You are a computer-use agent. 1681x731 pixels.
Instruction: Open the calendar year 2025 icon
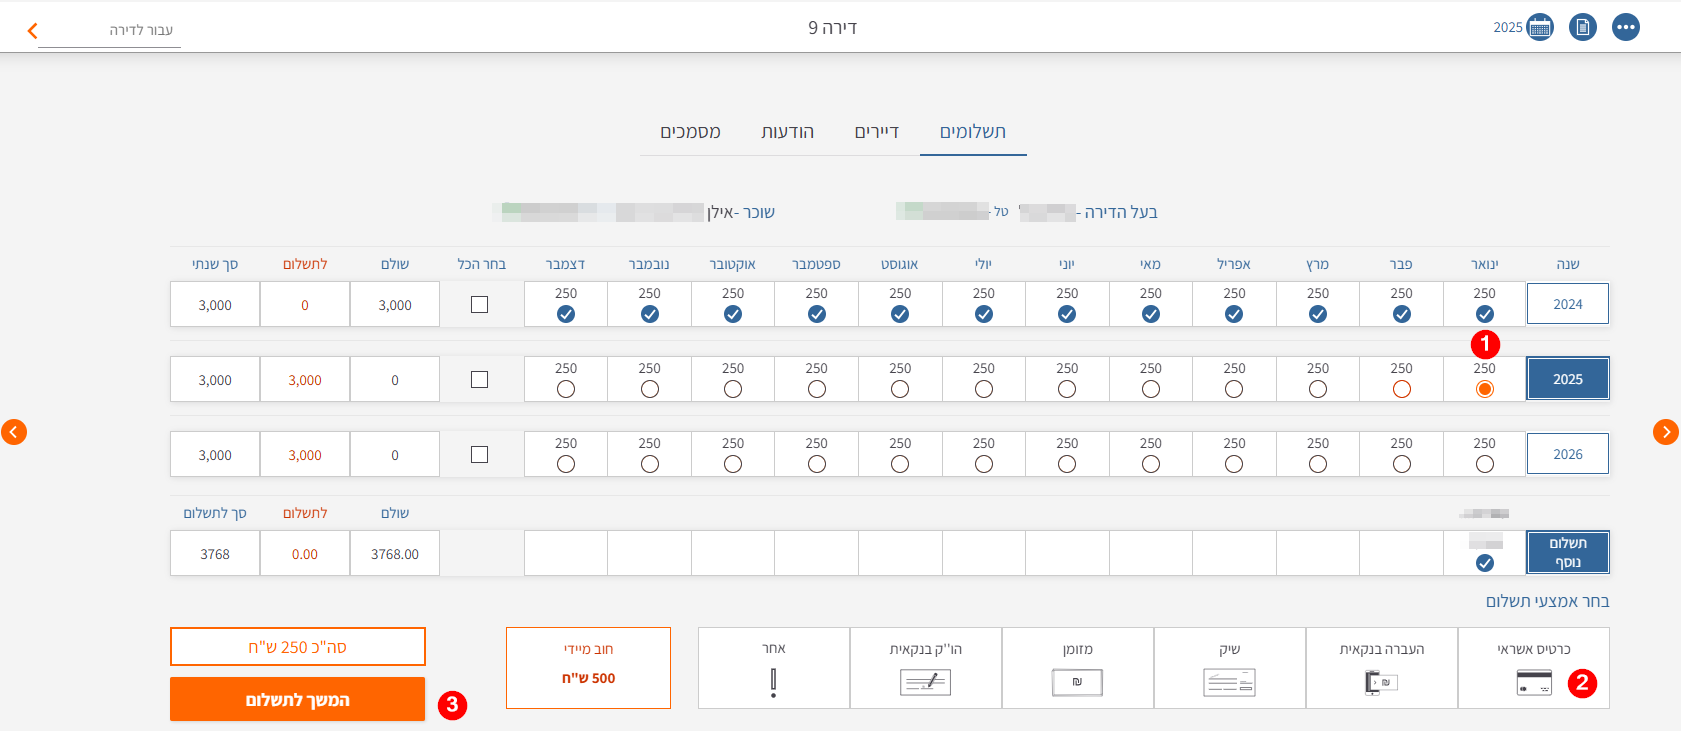click(x=1540, y=27)
